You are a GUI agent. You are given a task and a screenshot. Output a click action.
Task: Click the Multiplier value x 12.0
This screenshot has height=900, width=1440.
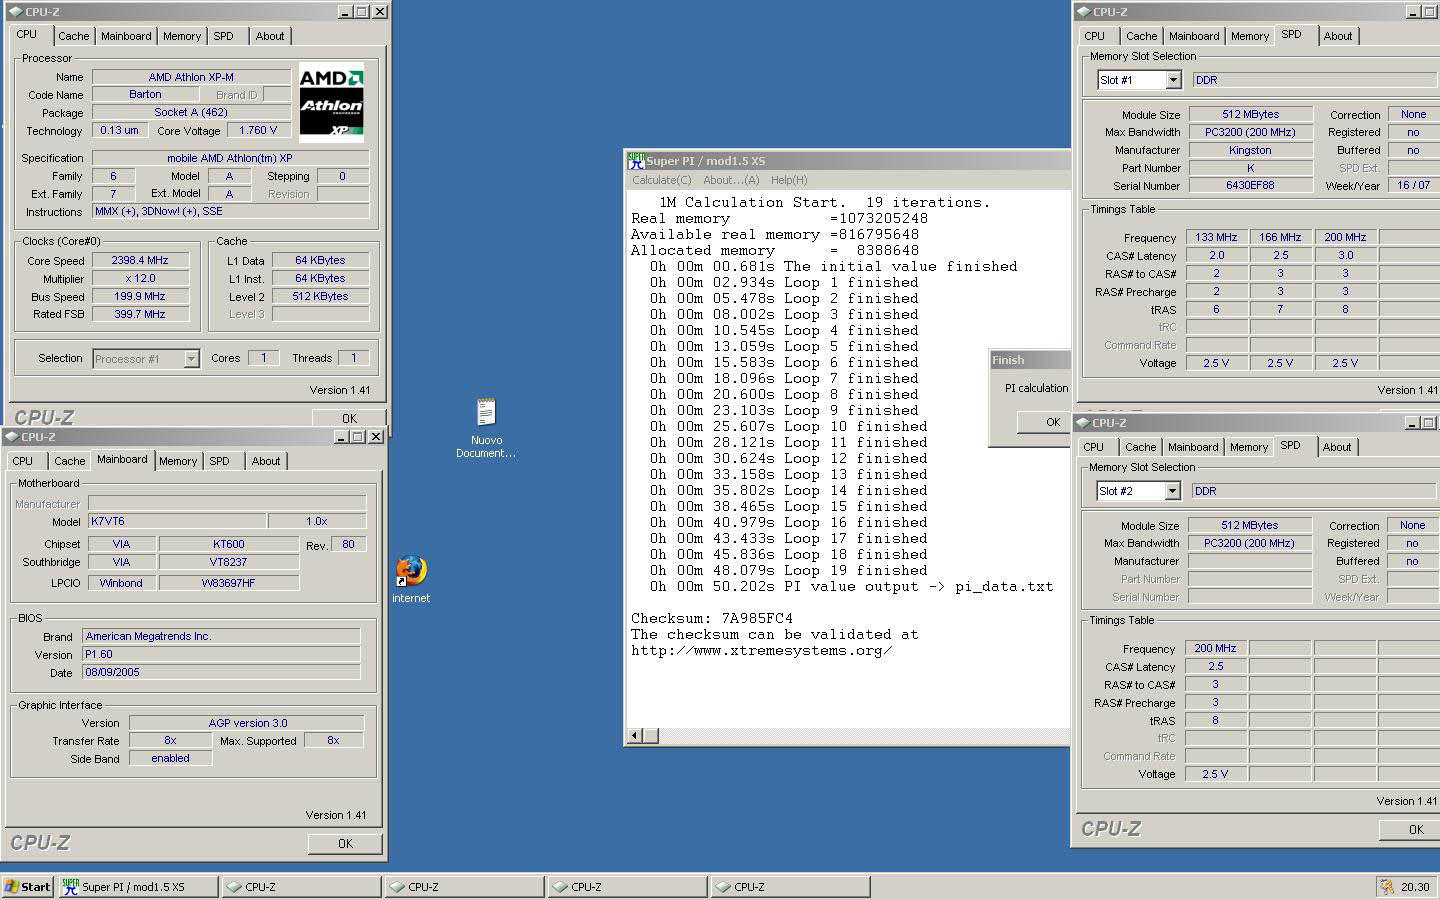point(140,278)
